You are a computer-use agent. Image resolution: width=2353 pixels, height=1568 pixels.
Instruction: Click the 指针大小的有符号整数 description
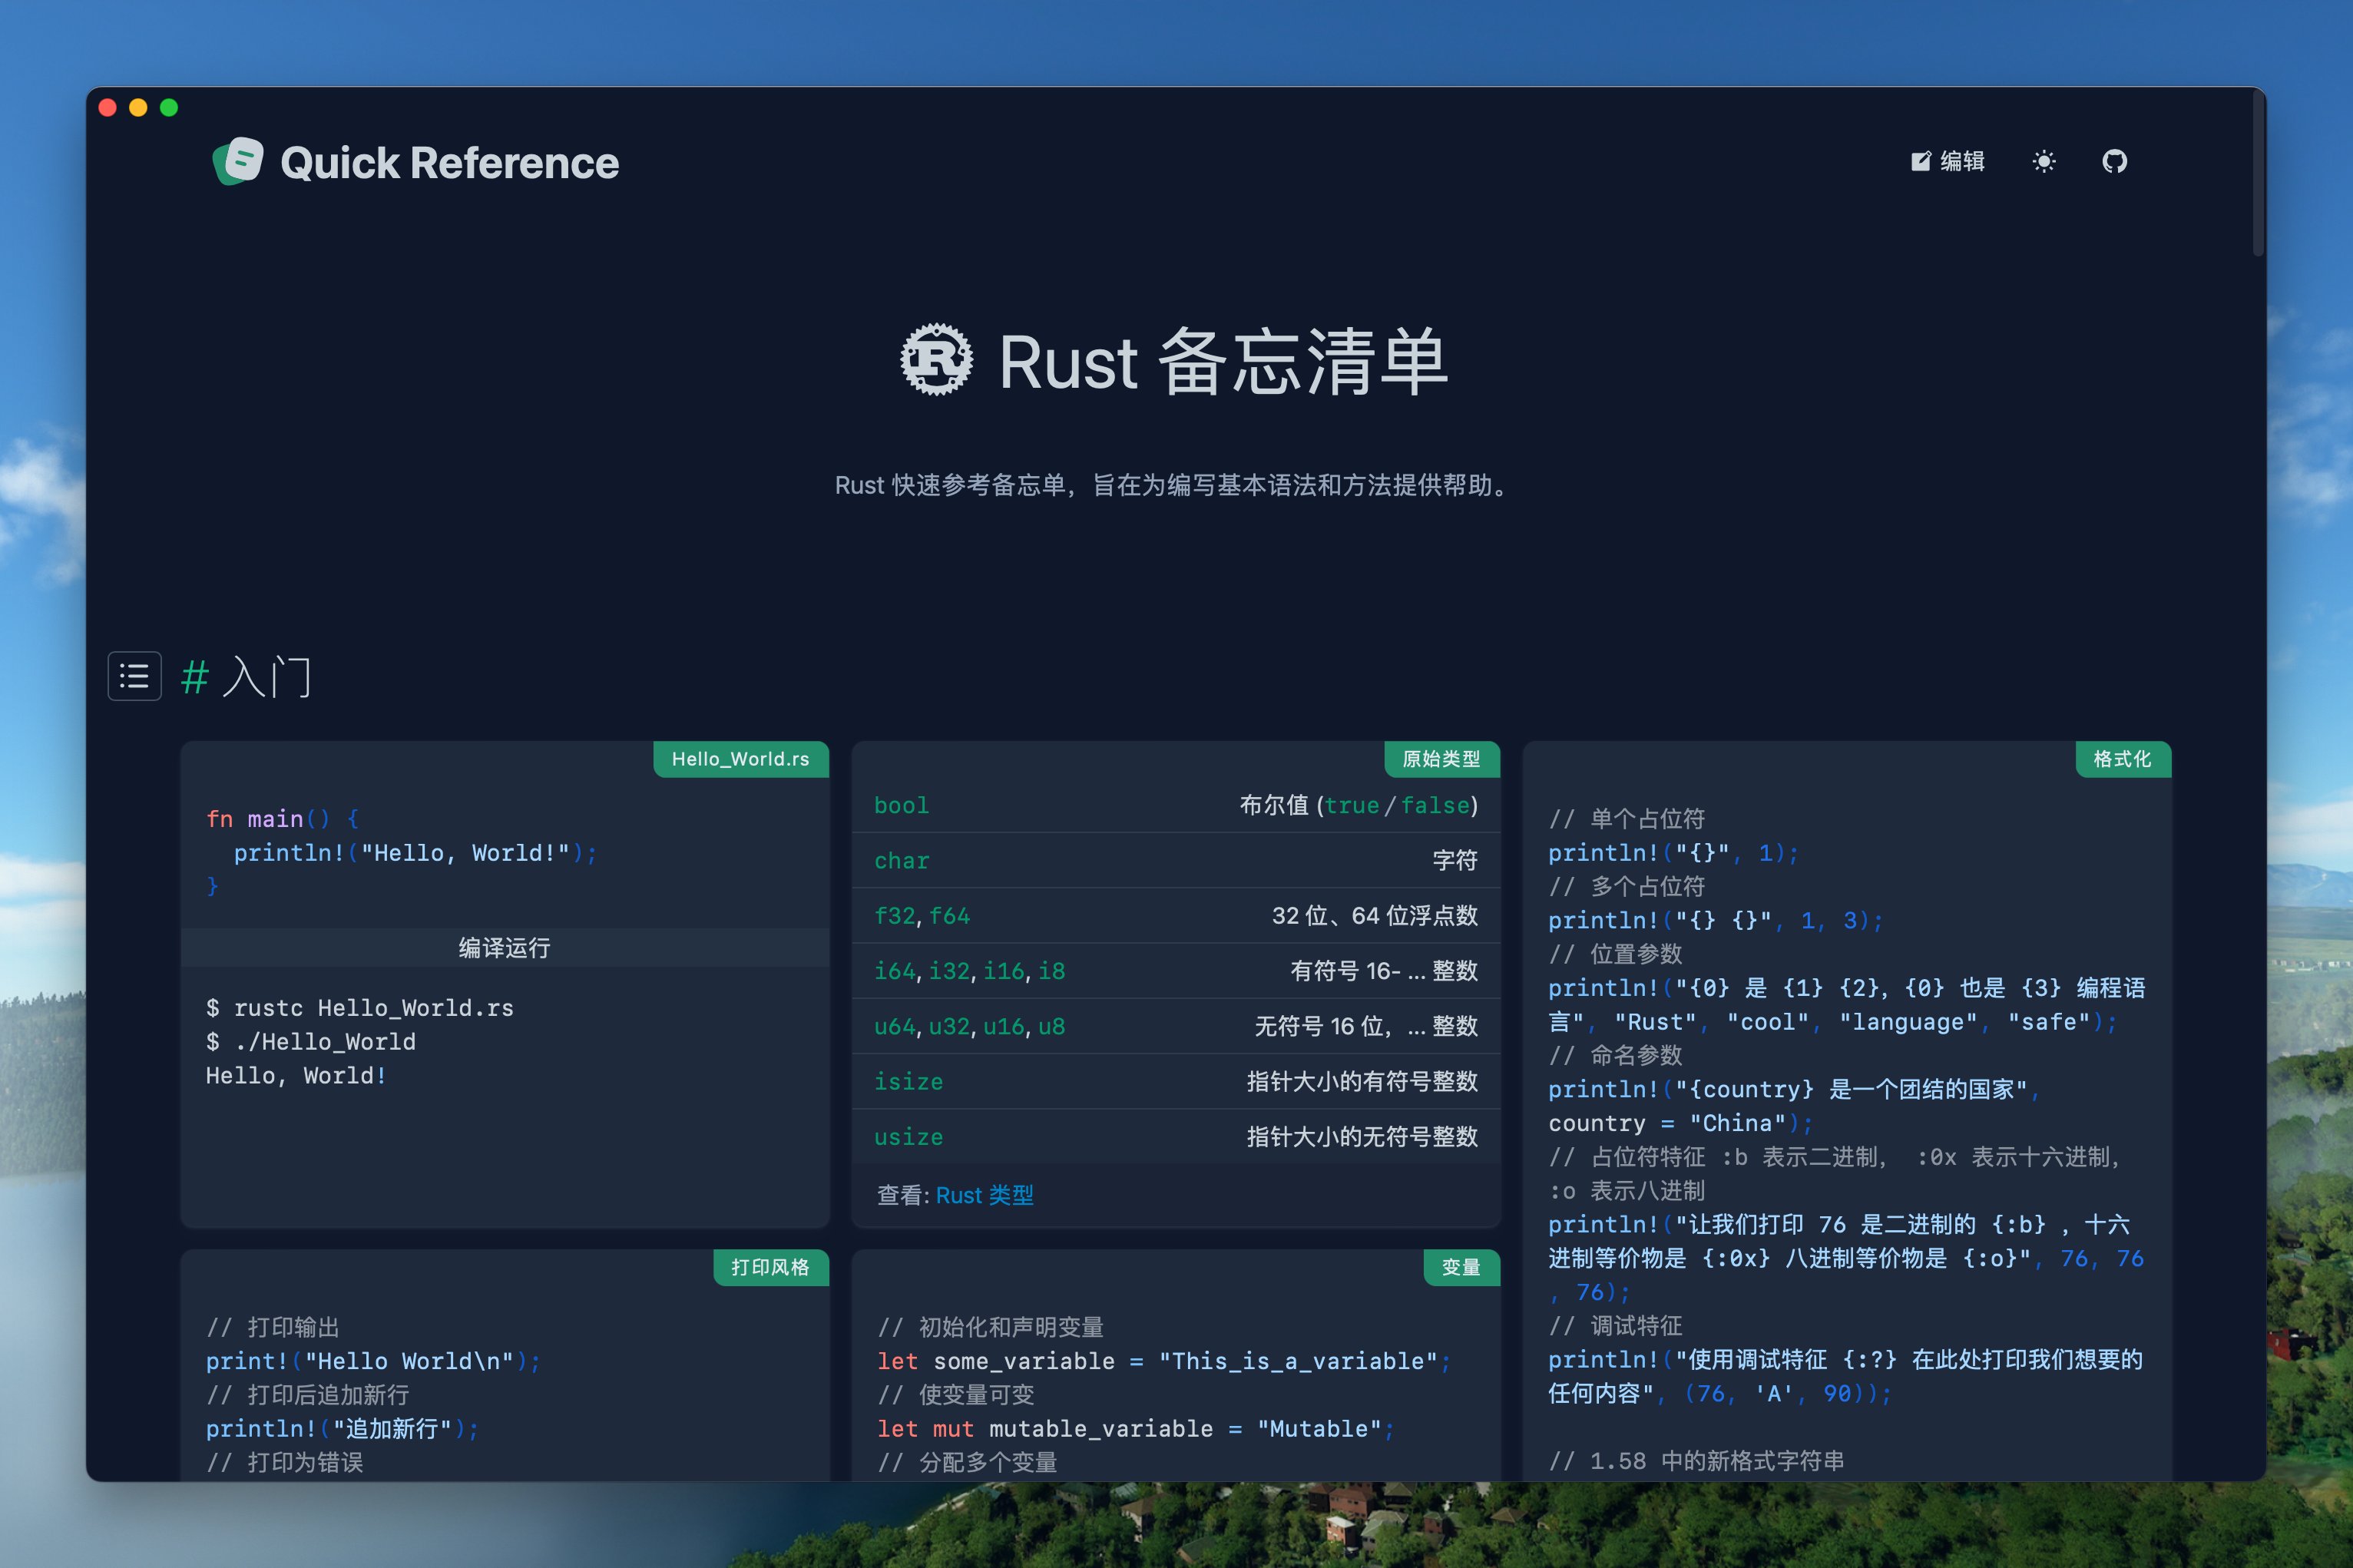point(1362,1081)
